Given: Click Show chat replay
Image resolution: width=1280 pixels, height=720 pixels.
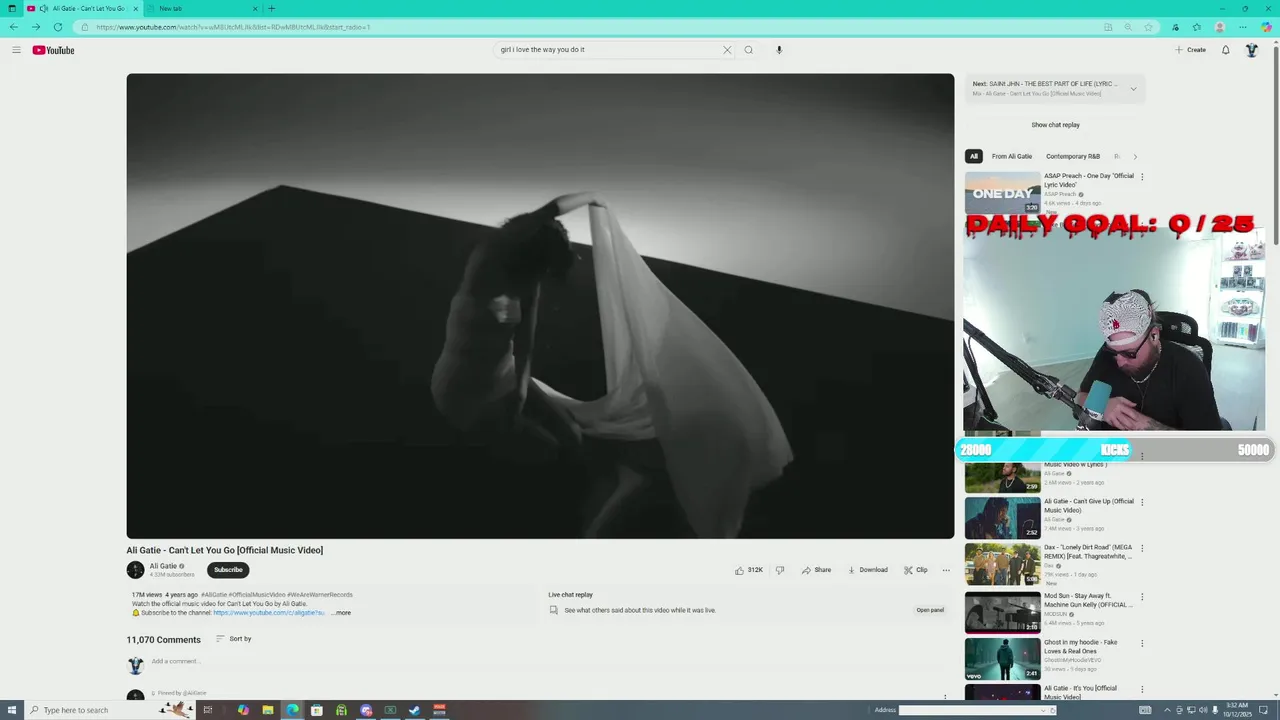Looking at the screenshot, I should 1055,125.
